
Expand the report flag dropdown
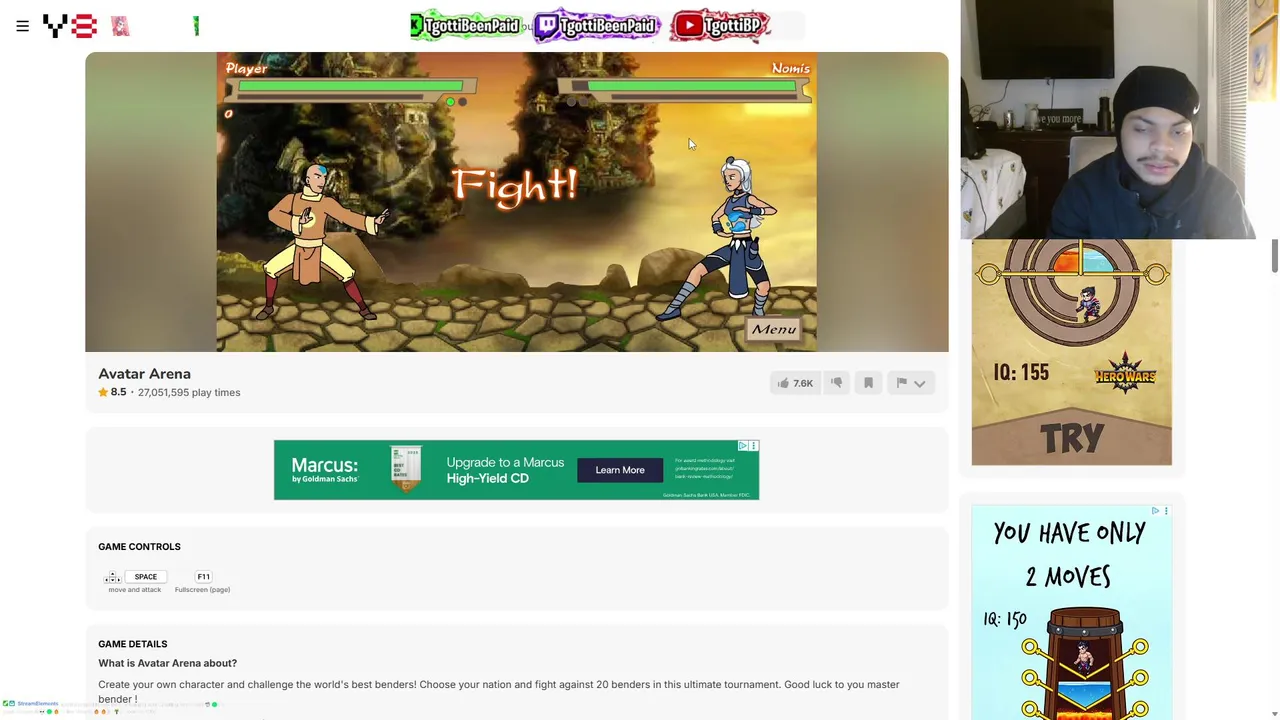click(x=911, y=383)
